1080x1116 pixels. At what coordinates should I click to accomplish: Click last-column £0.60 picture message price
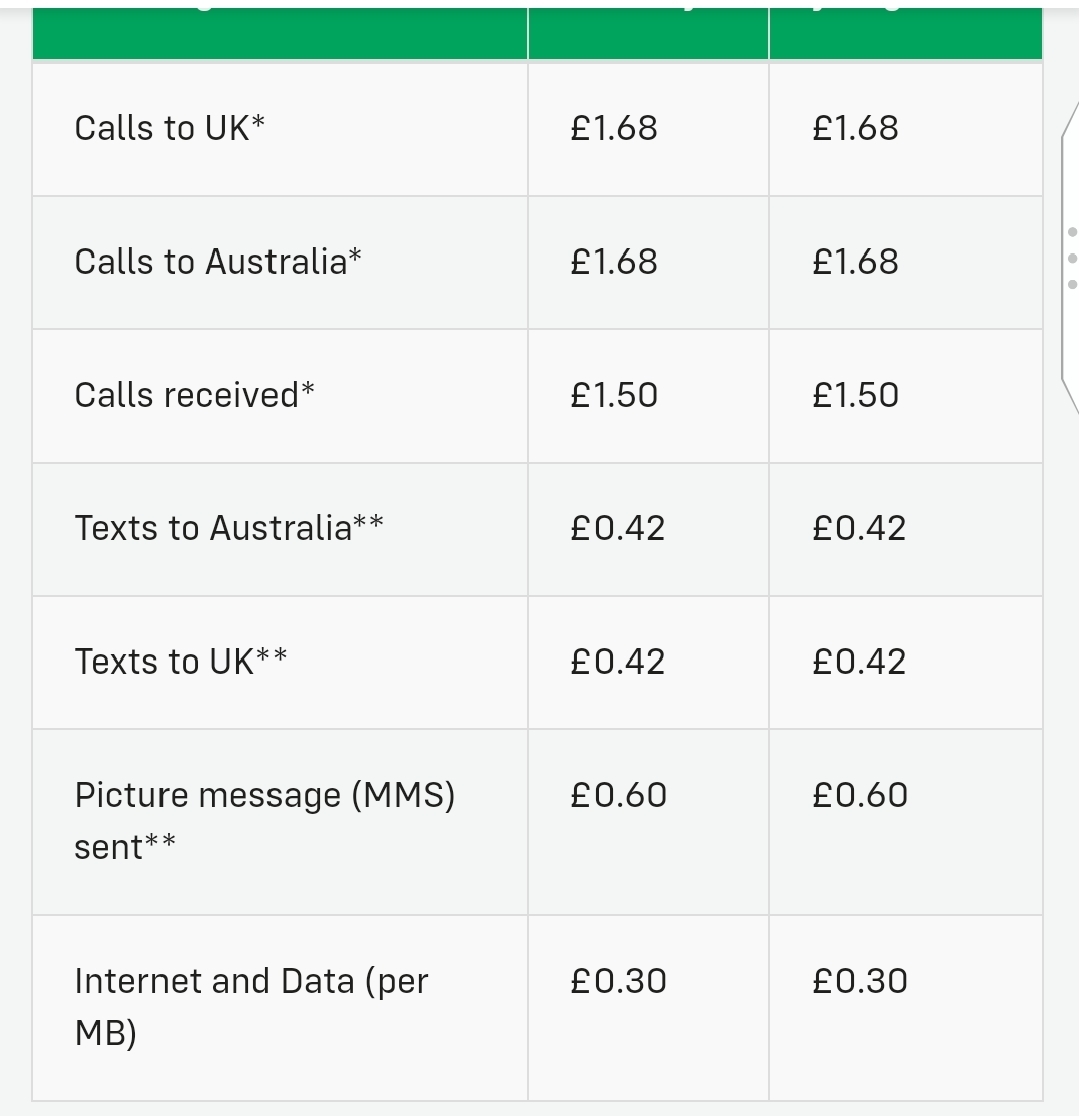[x=859, y=795]
